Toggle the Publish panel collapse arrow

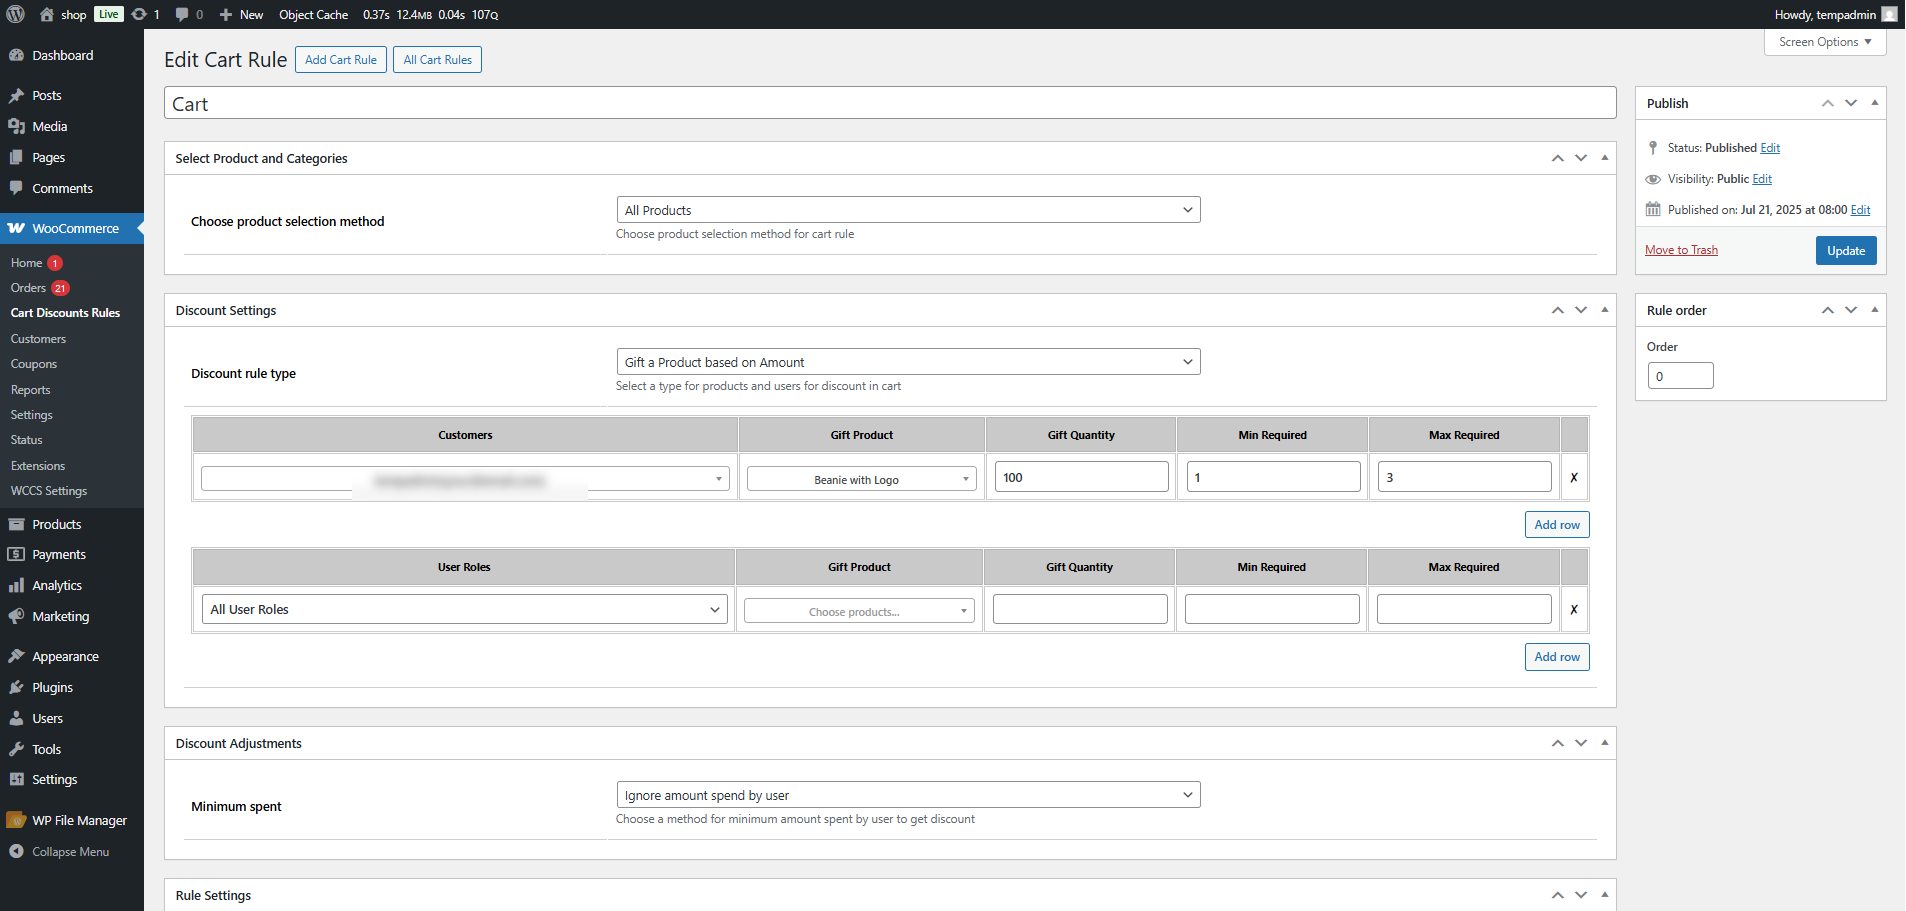click(x=1875, y=103)
